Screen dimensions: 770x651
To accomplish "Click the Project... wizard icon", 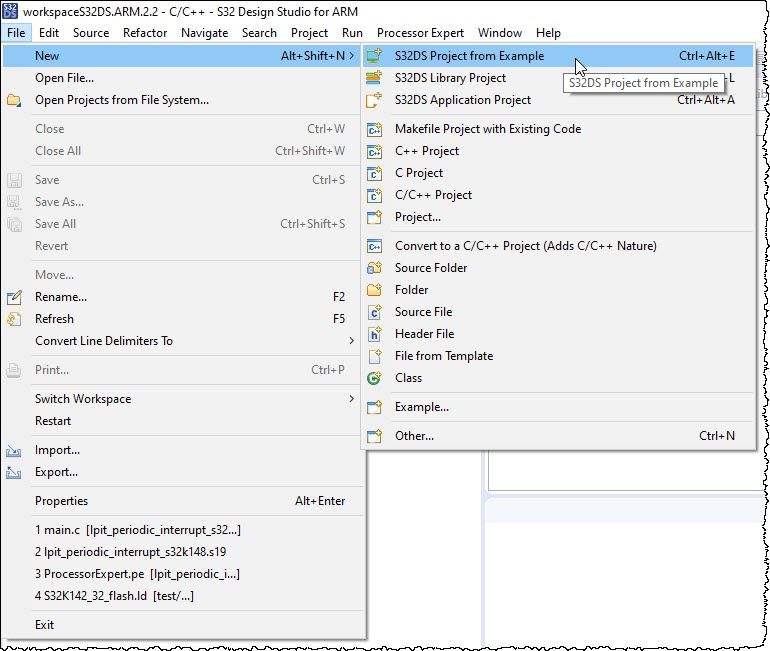I will pyautogui.click(x=374, y=217).
